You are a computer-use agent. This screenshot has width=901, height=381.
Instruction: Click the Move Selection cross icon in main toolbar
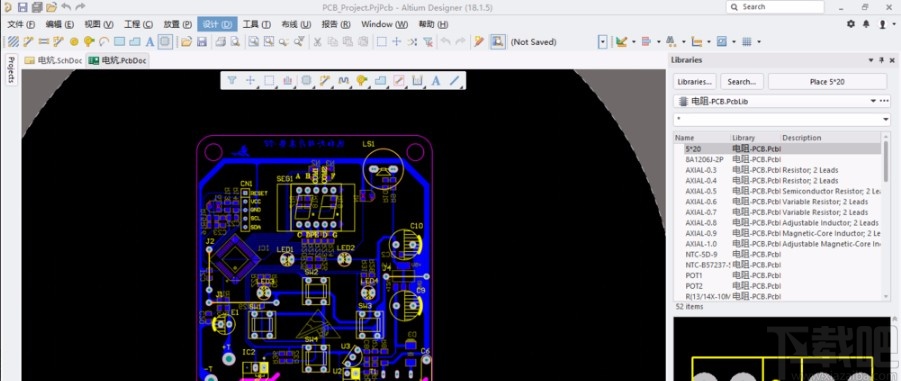pos(396,41)
